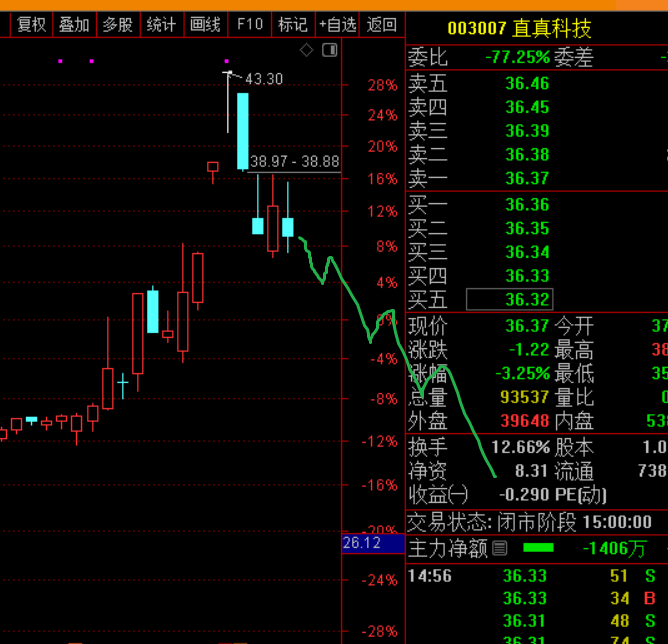The width and height of the screenshot is (668, 644).
Task: Click the 36.31 tick with 48 S
Action: coord(537,621)
